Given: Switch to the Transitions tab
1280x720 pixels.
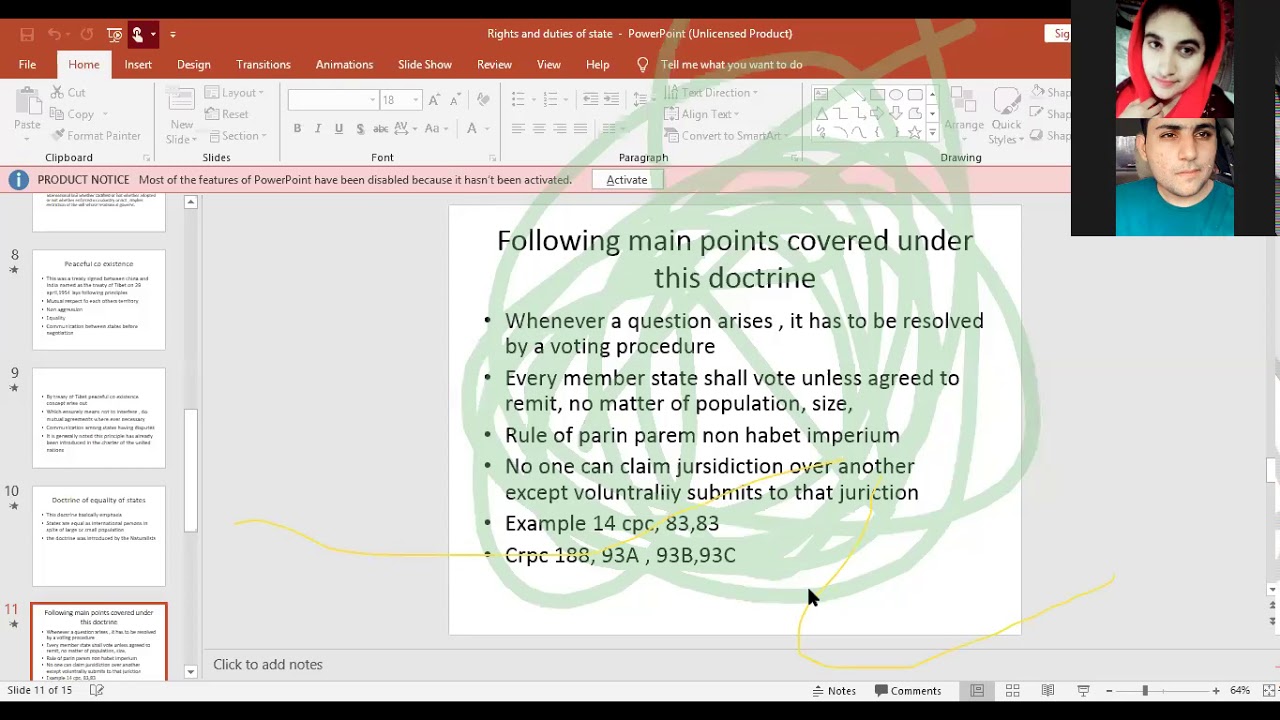Looking at the screenshot, I should tap(263, 64).
